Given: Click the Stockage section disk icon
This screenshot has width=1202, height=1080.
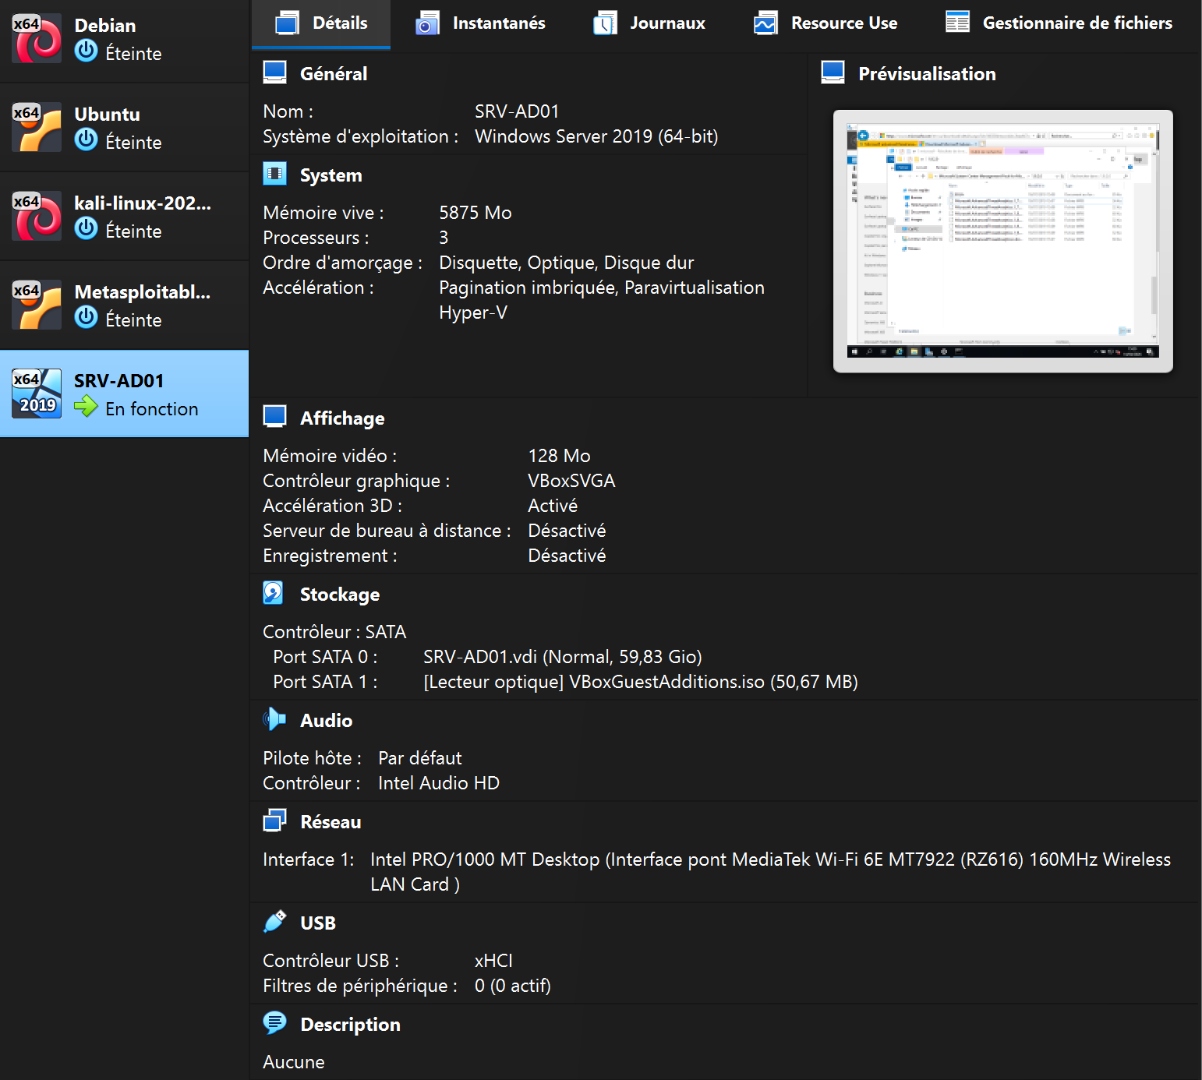Looking at the screenshot, I should click(x=274, y=593).
